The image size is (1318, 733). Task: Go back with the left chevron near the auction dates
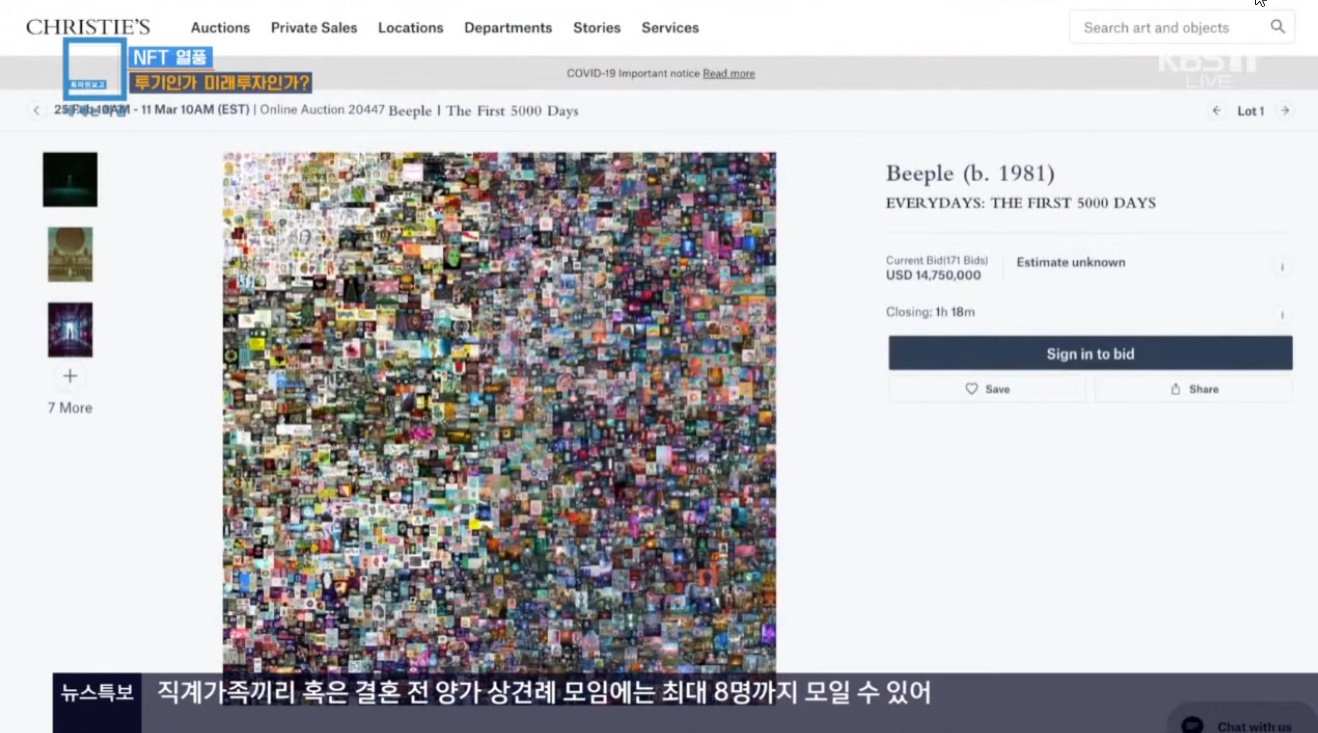(x=36, y=111)
